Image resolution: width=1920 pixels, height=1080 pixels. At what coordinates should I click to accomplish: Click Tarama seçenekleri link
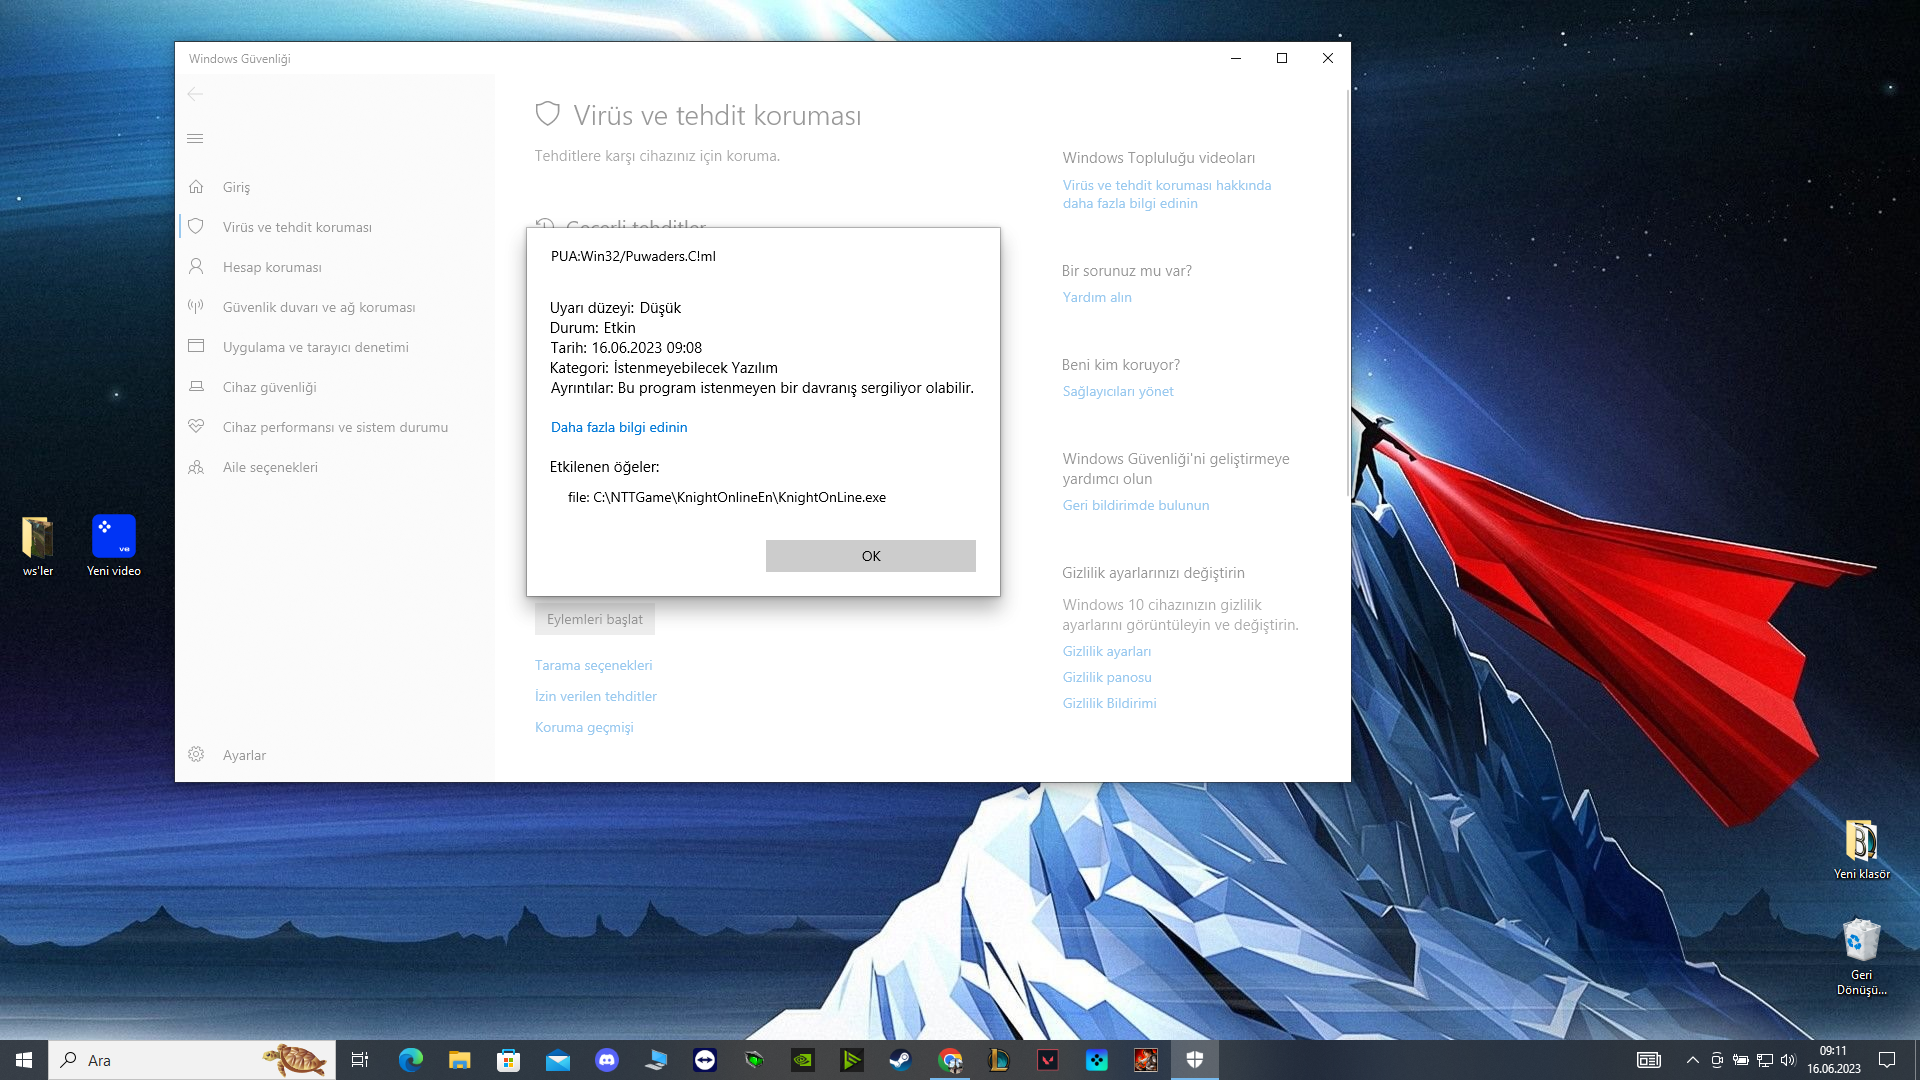[x=593, y=665]
